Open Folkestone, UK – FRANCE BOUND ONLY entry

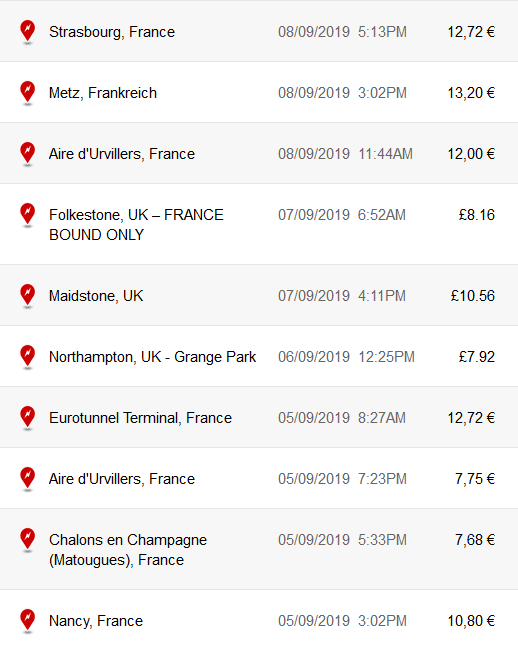coord(259,224)
